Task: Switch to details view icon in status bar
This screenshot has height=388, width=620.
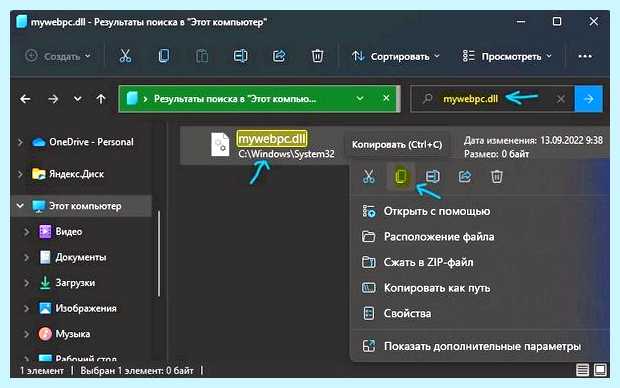Action: click(582, 370)
